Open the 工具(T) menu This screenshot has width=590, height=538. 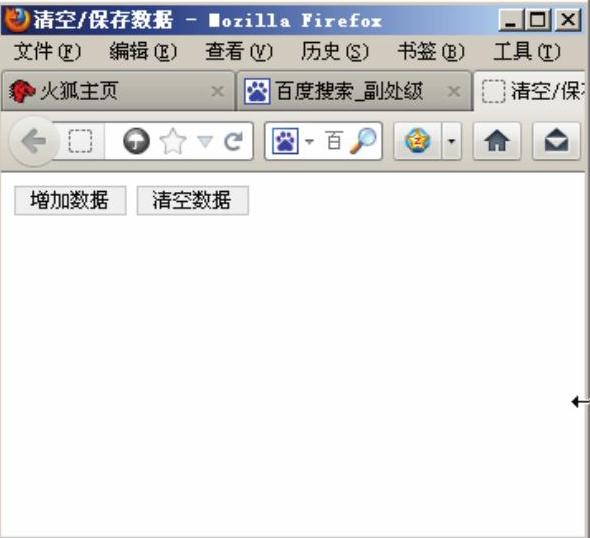pyautogui.click(x=527, y=52)
